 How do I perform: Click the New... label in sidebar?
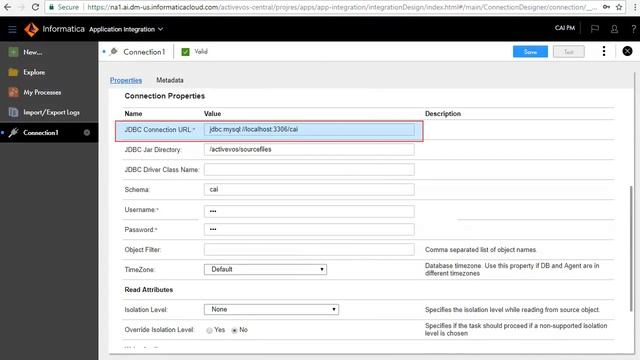point(33,52)
